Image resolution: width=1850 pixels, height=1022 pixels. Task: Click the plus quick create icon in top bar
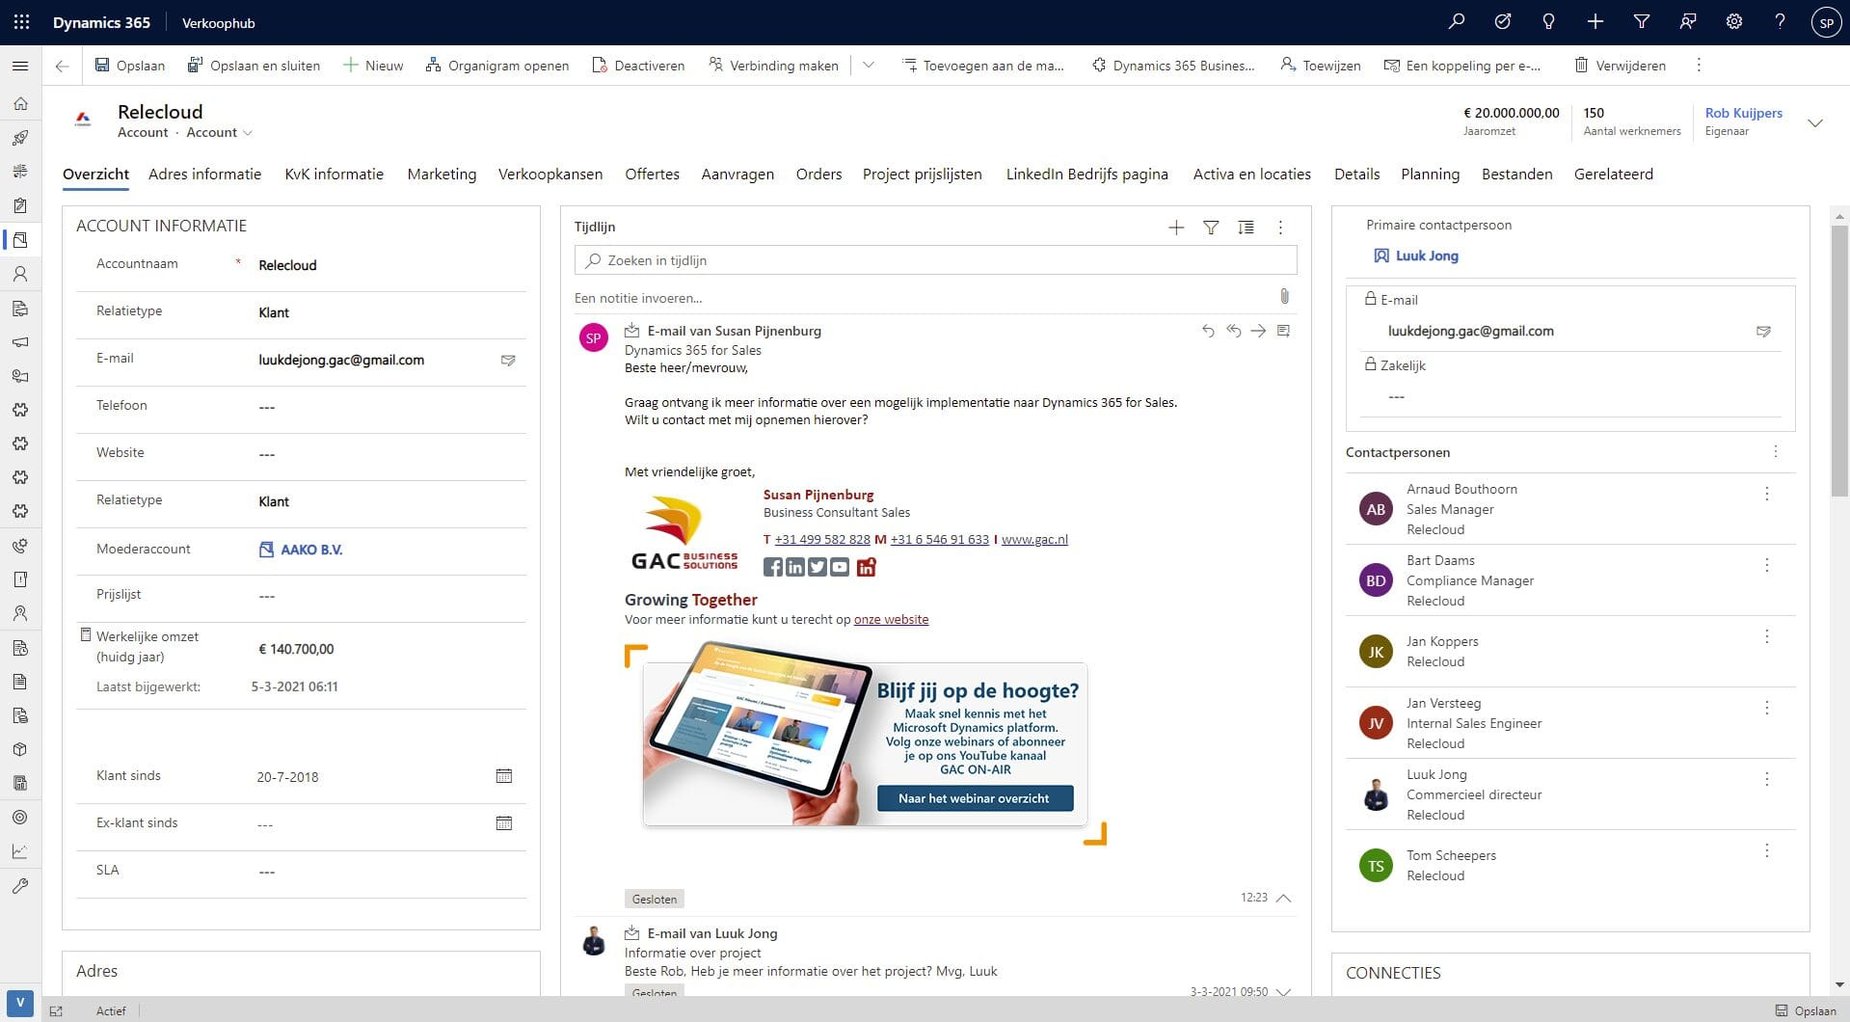point(1595,22)
